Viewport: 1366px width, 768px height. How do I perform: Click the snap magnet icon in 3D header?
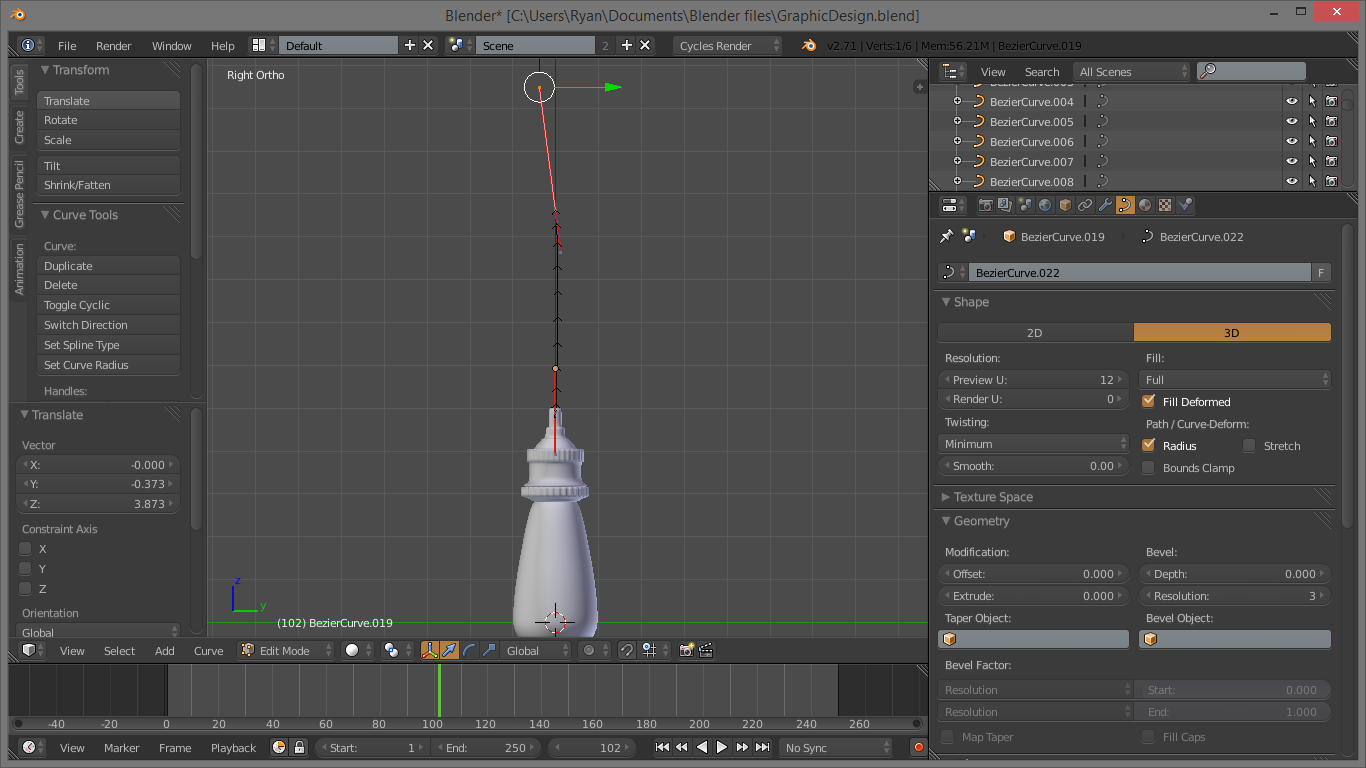pyautogui.click(x=627, y=650)
